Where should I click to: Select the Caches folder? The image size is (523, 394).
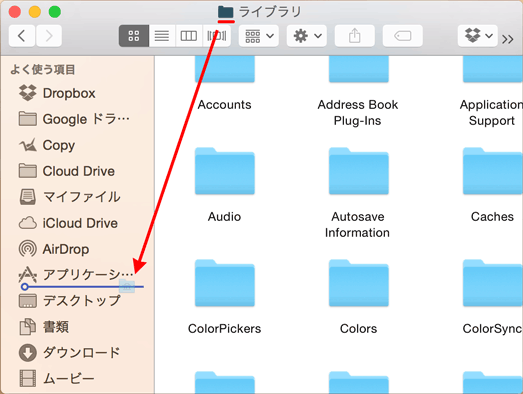493,171
